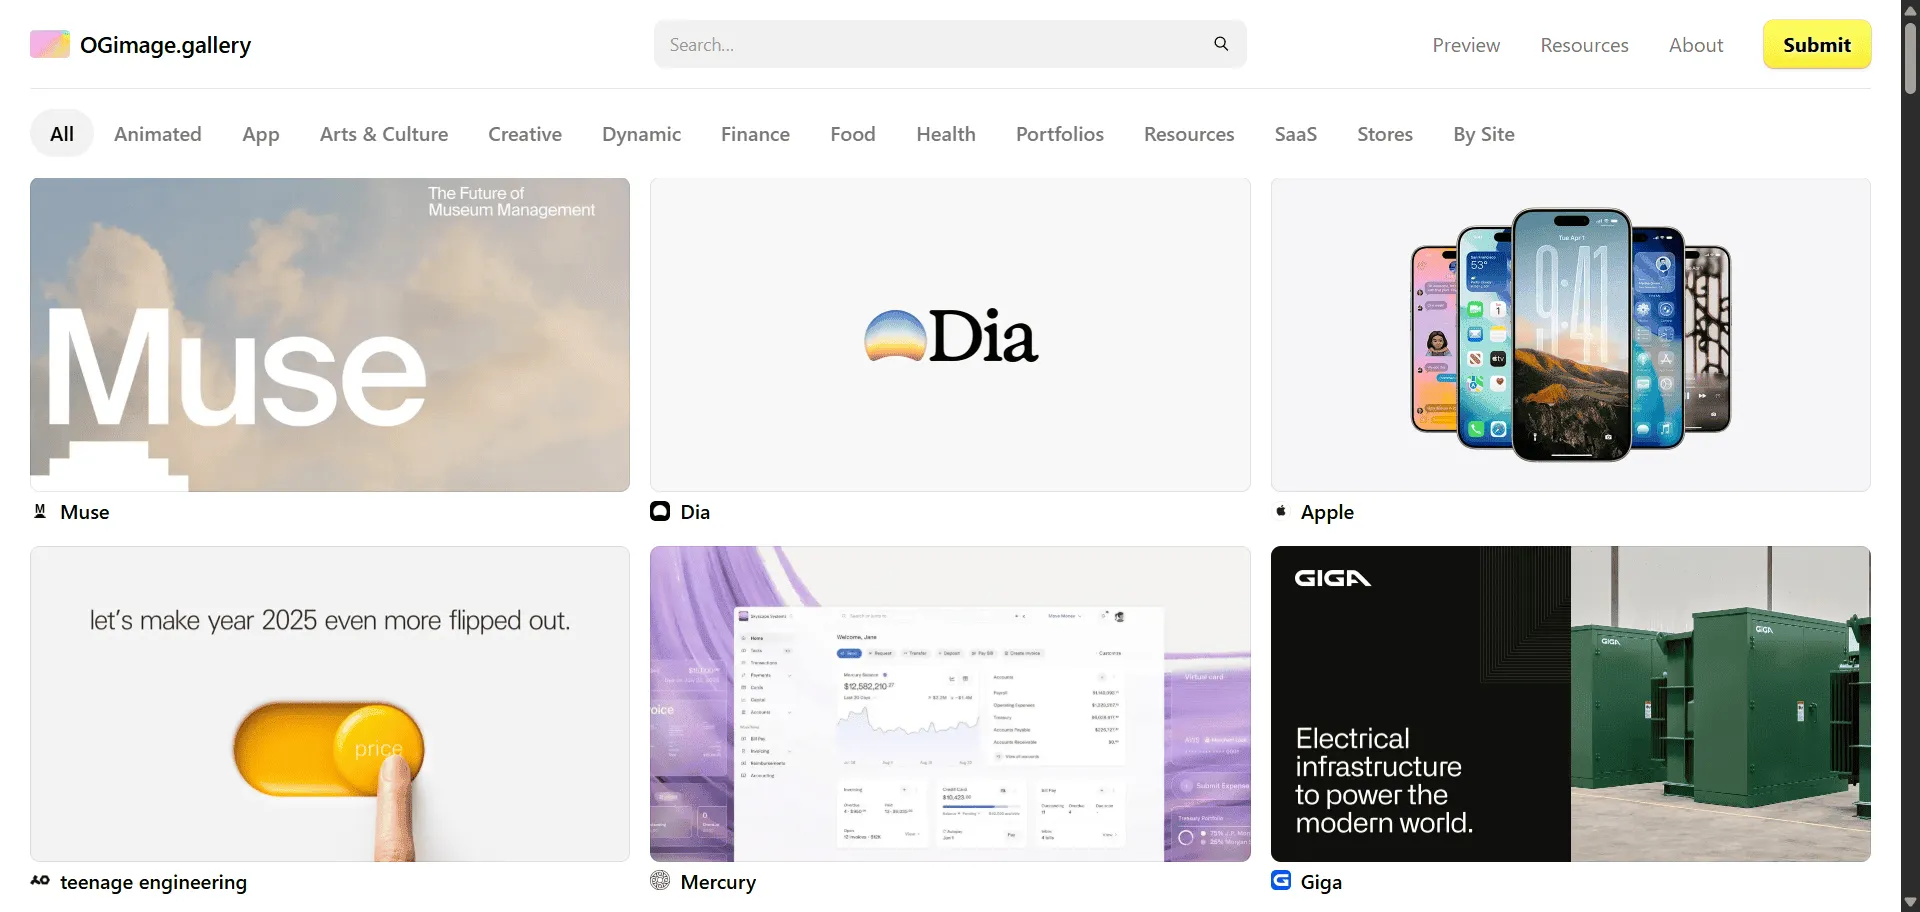Open the Giga electrical infrastructure thumbnail

click(1570, 704)
